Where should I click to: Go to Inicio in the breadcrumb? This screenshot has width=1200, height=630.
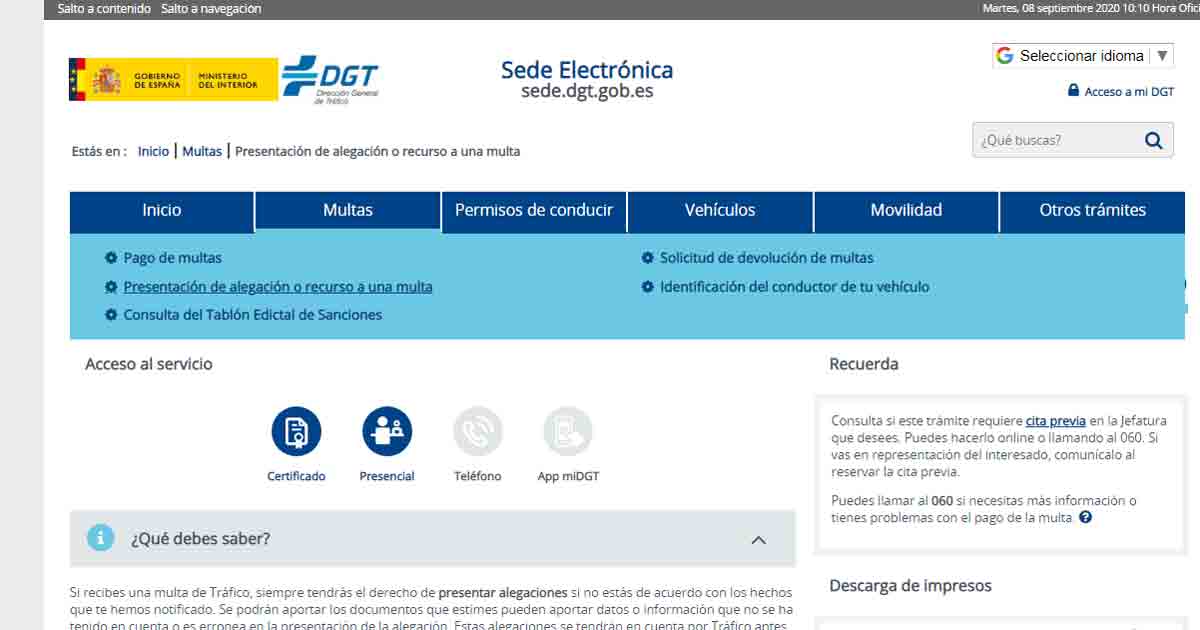(x=153, y=151)
